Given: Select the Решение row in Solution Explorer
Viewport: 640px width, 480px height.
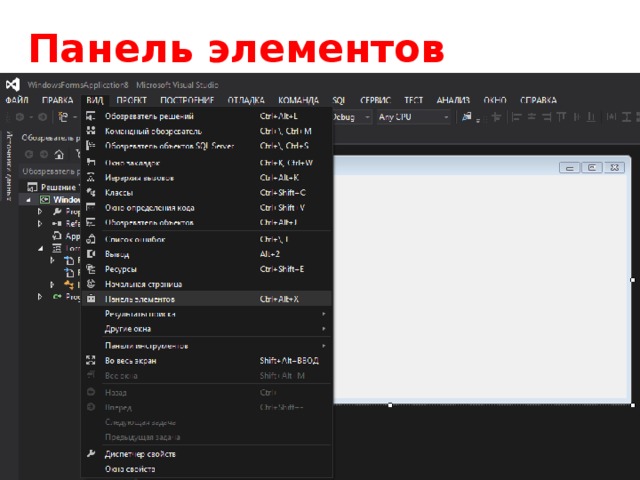Looking at the screenshot, I should (51, 187).
